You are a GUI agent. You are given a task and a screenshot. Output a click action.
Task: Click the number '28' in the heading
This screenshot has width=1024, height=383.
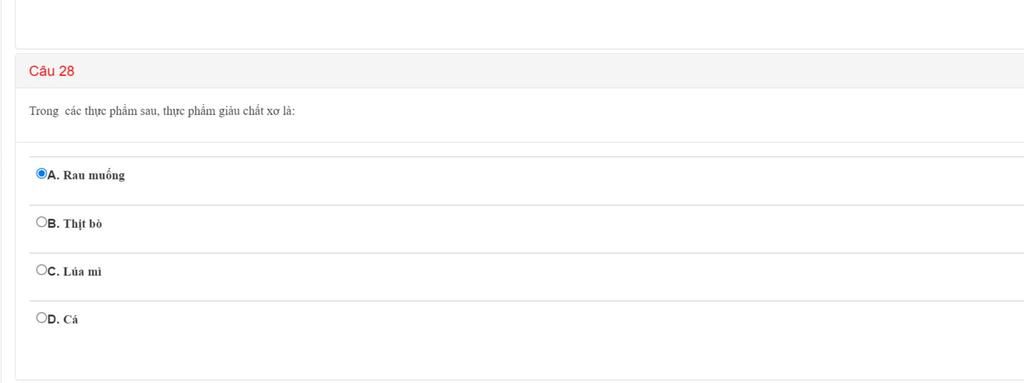(67, 71)
